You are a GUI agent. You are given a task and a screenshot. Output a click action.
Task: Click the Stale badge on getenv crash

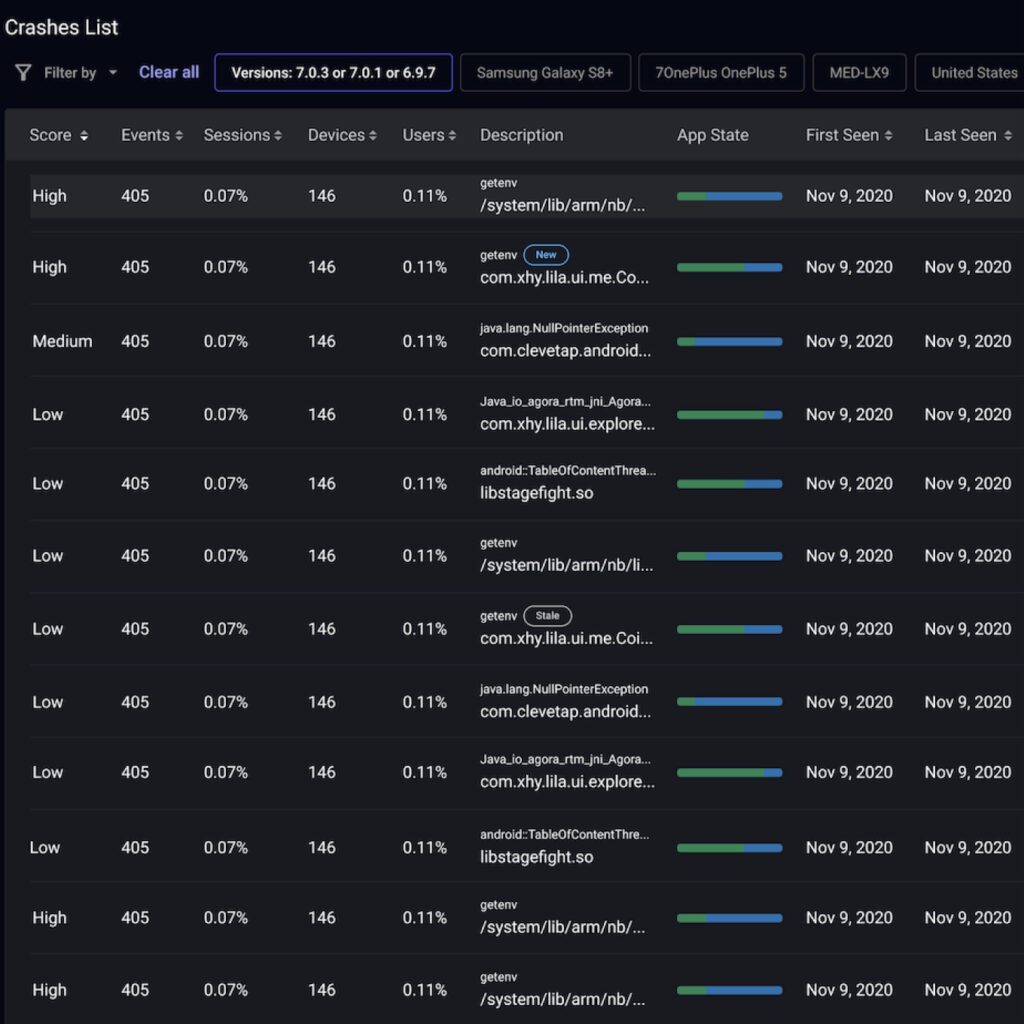point(547,616)
